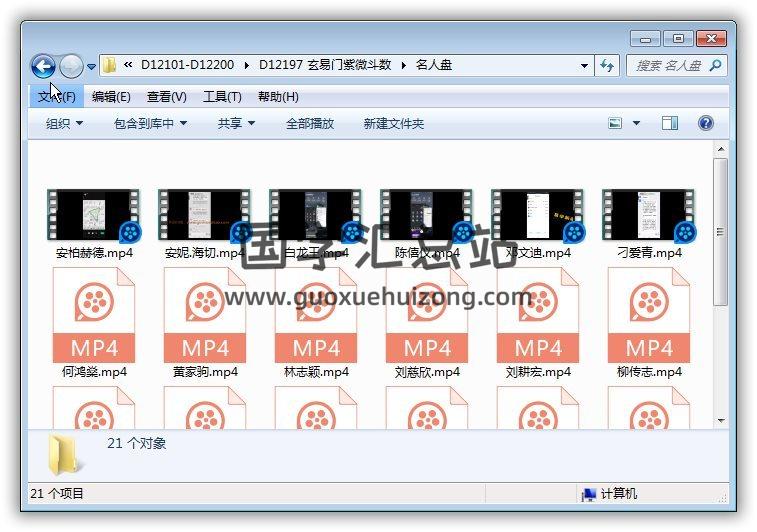Open the view options dropdown arrow
The height and width of the screenshot is (532, 757).
[636, 123]
